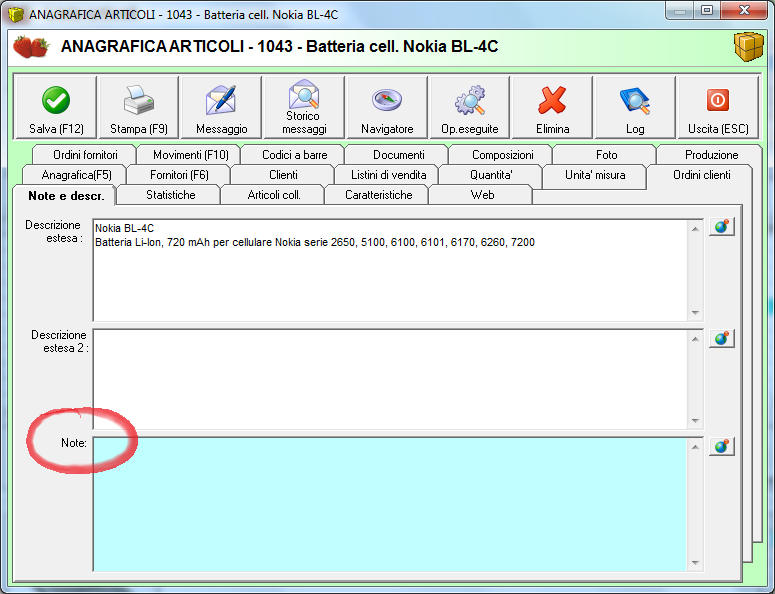Click the Stampa (F9) printer button
This screenshot has height=594, width=775.
coord(139,108)
